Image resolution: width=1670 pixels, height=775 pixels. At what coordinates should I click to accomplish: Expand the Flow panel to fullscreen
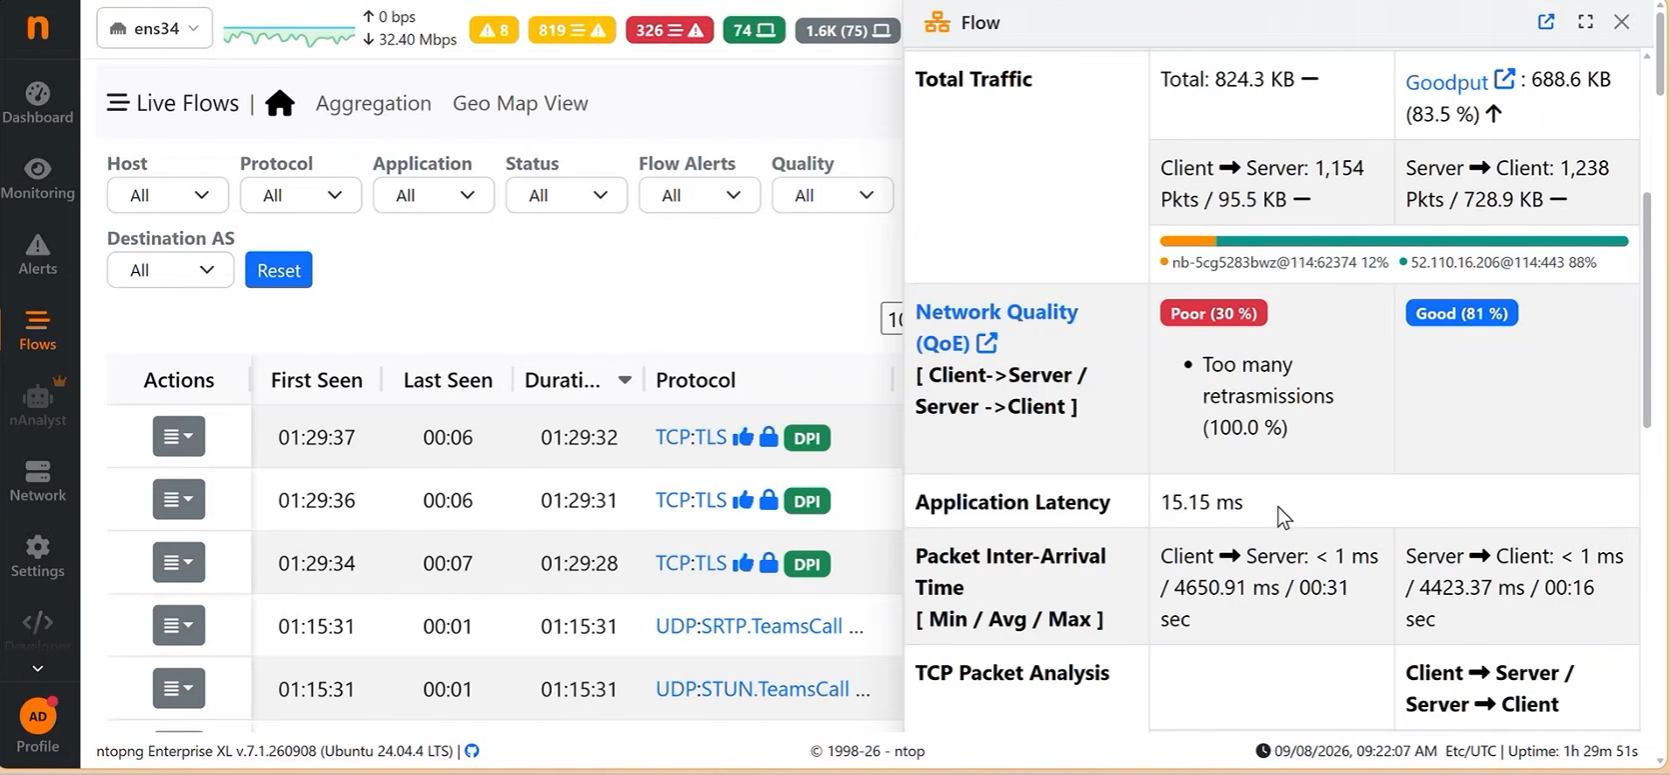1585,22
